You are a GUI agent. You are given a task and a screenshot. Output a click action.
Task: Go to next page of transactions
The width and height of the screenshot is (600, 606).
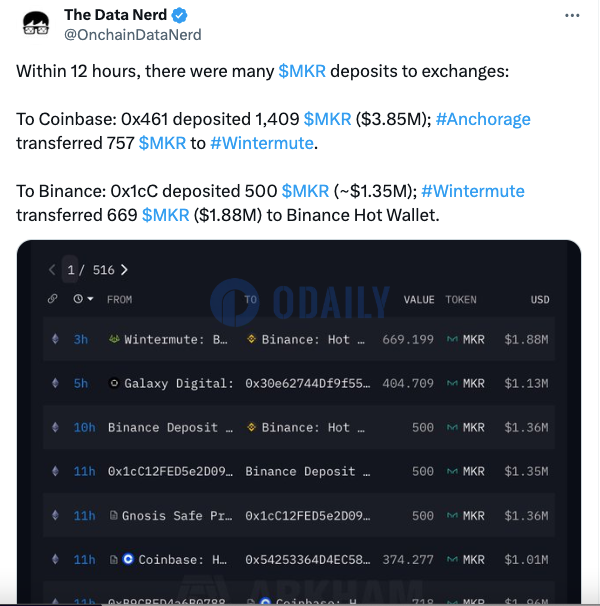[x=124, y=270]
